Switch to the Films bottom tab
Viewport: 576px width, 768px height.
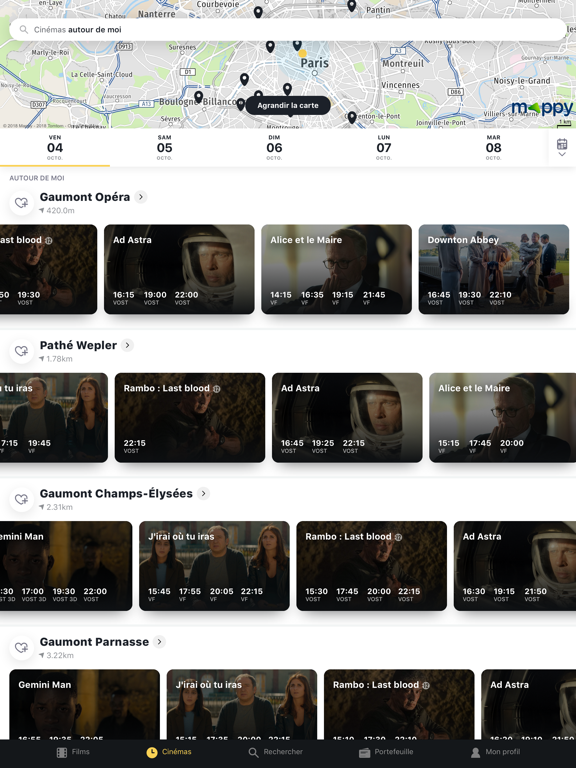coord(73,752)
